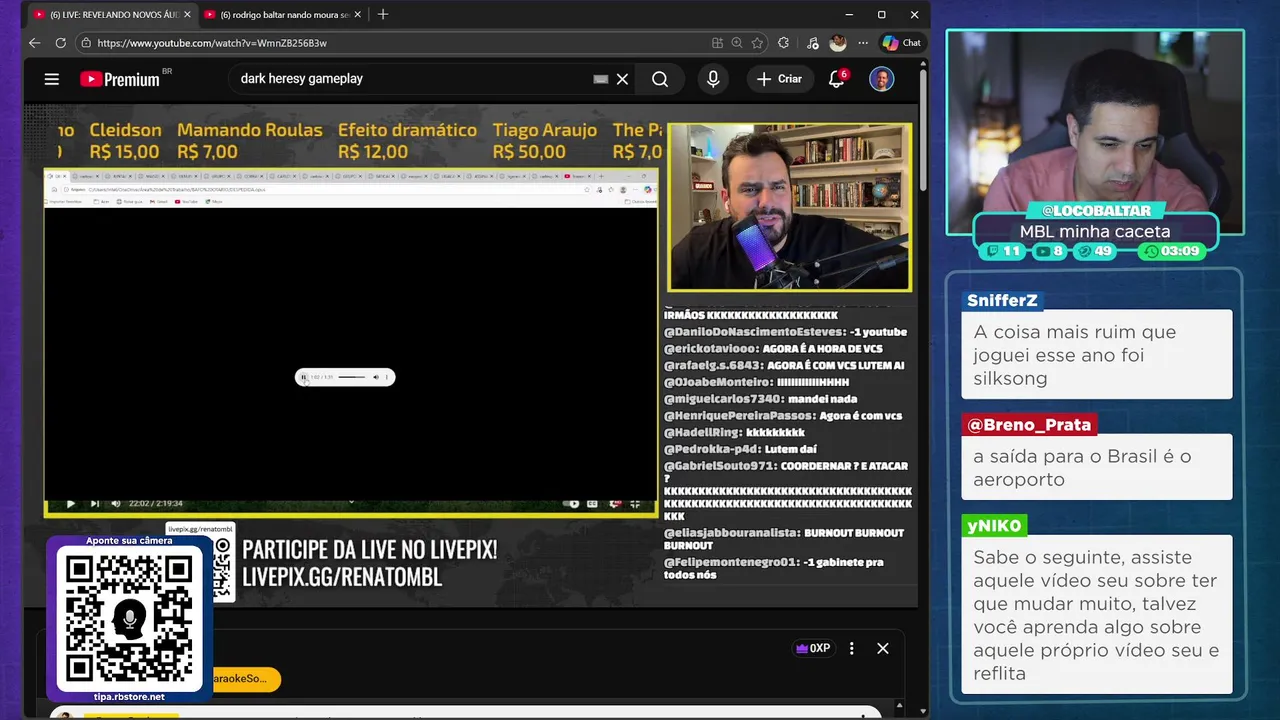Clear the YouTube search box text
This screenshot has width=1280, height=720.
[x=622, y=79]
